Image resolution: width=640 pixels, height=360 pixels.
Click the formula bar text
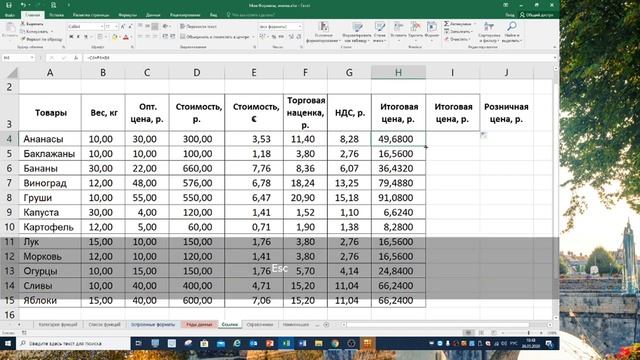(97, 58)
